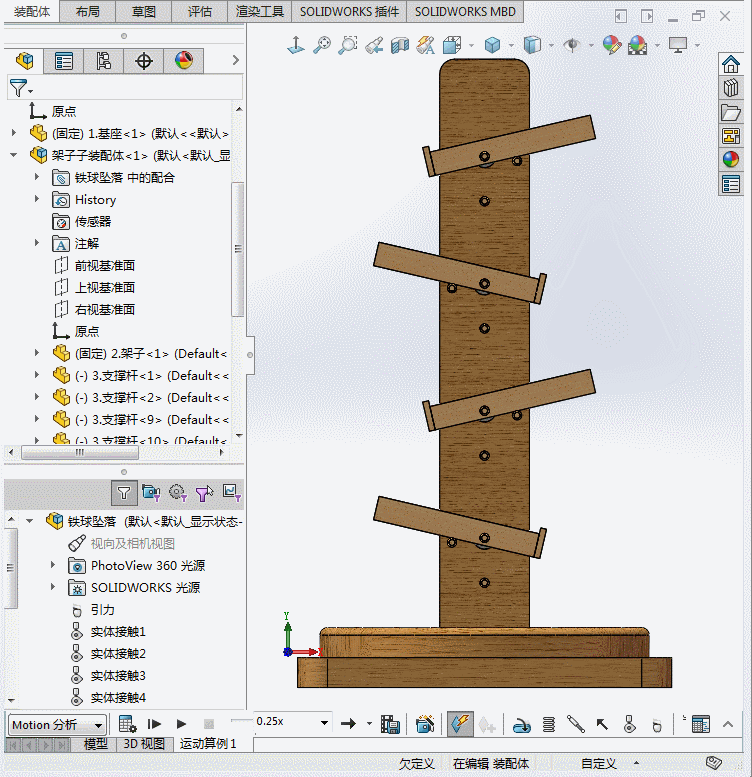Click the Apply Scene icon
The height and width of the screenshot is (777, 752).
click(x=638, y=45)
